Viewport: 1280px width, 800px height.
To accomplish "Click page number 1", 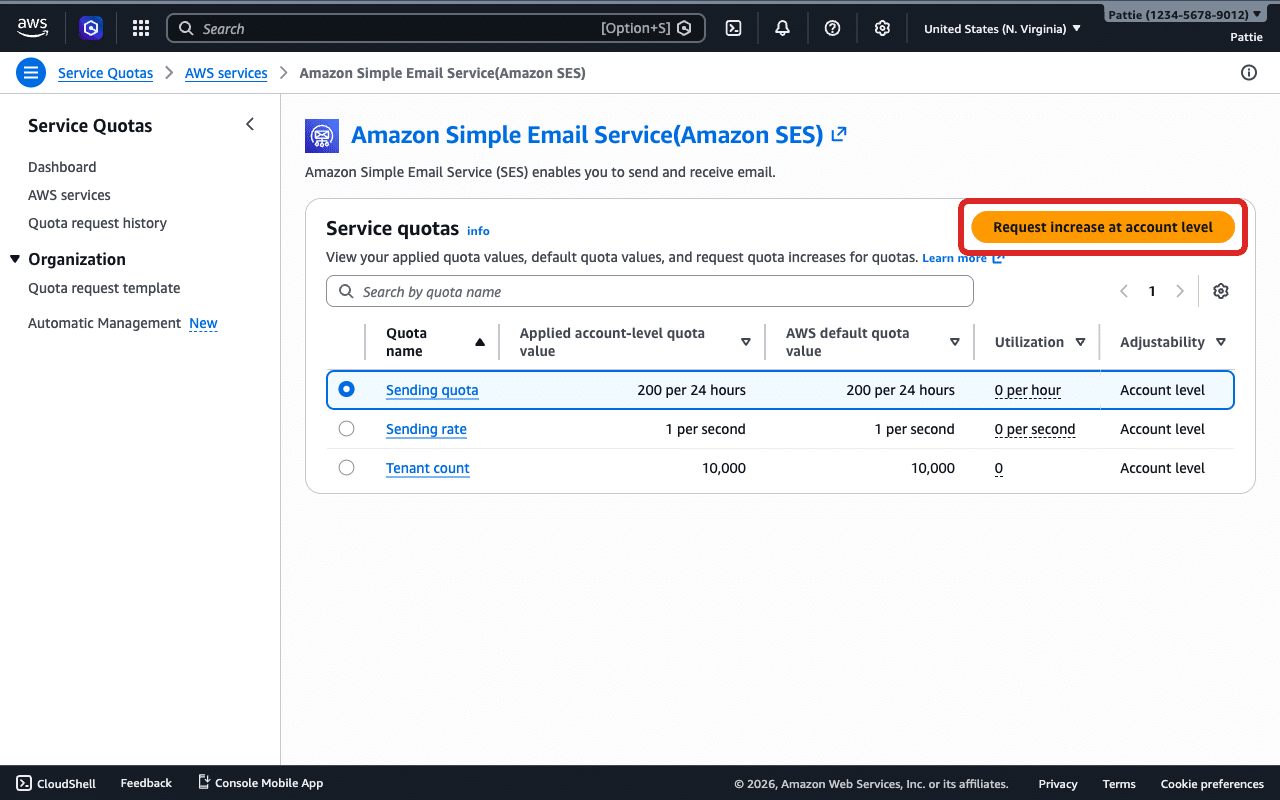I will pos(1152,291).
